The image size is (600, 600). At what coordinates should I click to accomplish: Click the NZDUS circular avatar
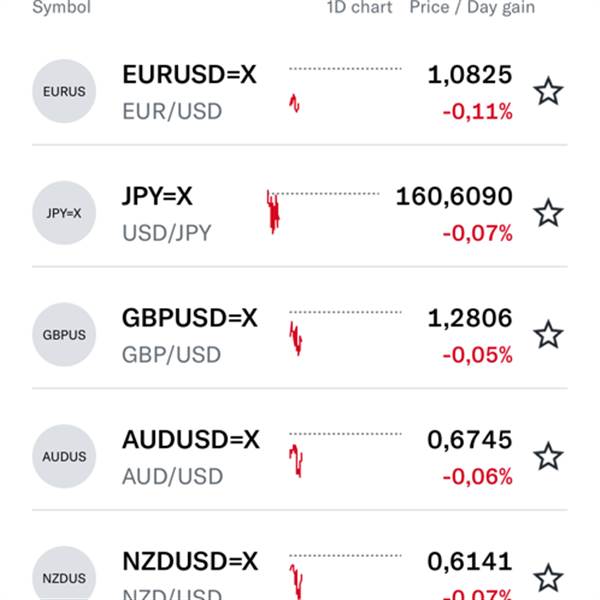coord(65,577)
